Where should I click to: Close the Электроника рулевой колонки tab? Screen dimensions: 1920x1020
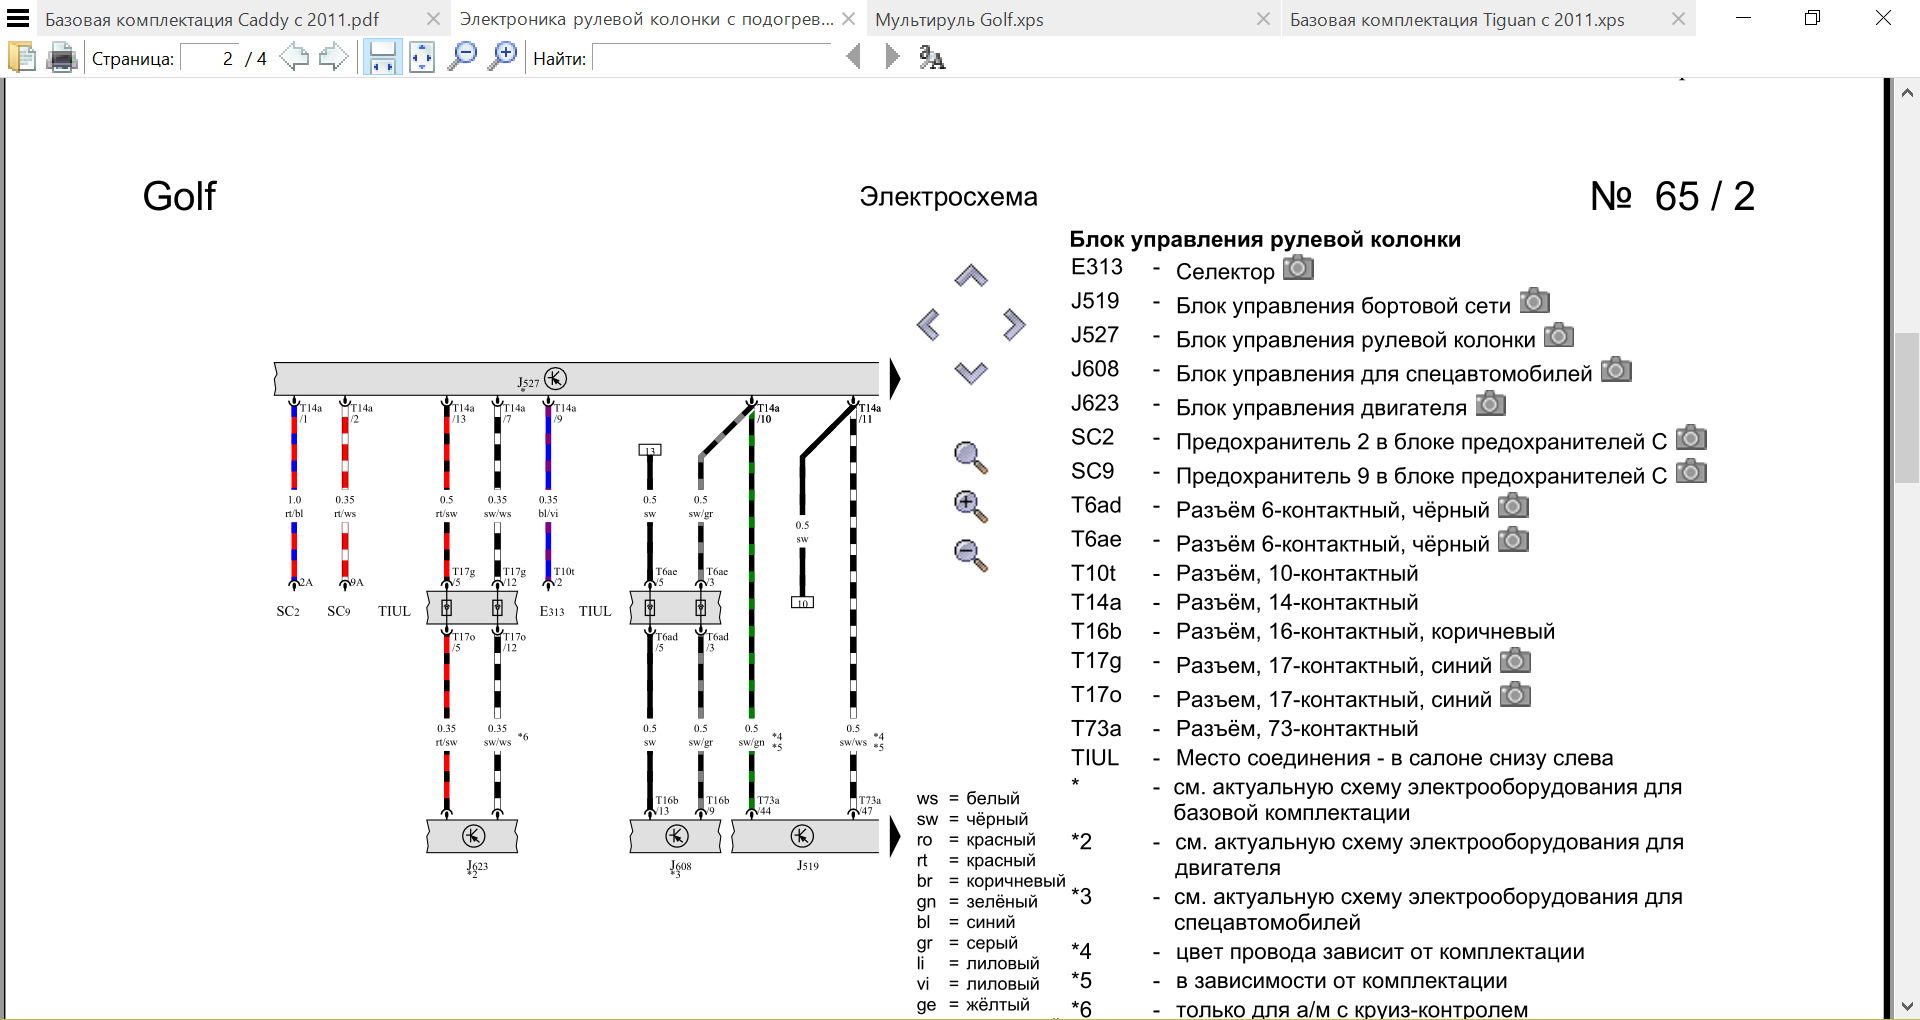[x=848, y=19]
